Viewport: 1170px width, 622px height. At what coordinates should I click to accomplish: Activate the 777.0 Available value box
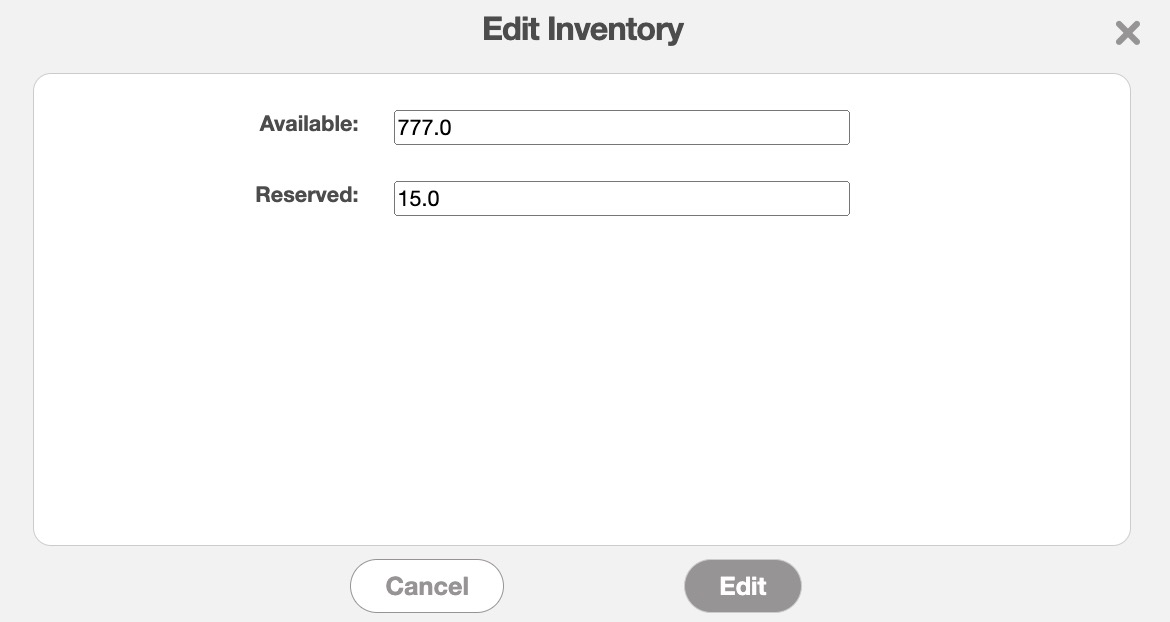tap(621, 128)
